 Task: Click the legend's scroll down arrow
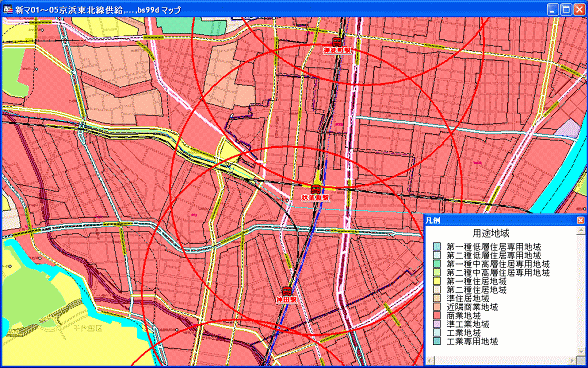(x=580, y=351)
